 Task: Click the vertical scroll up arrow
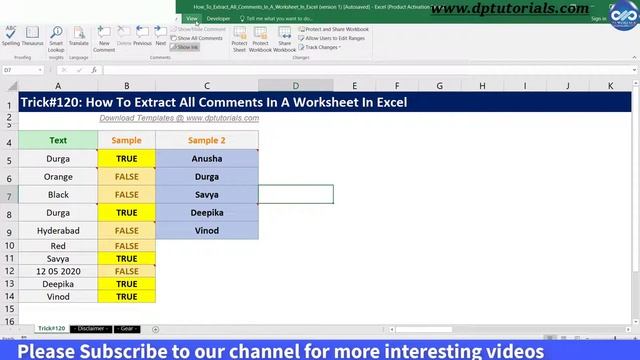[x=636, y=83]
